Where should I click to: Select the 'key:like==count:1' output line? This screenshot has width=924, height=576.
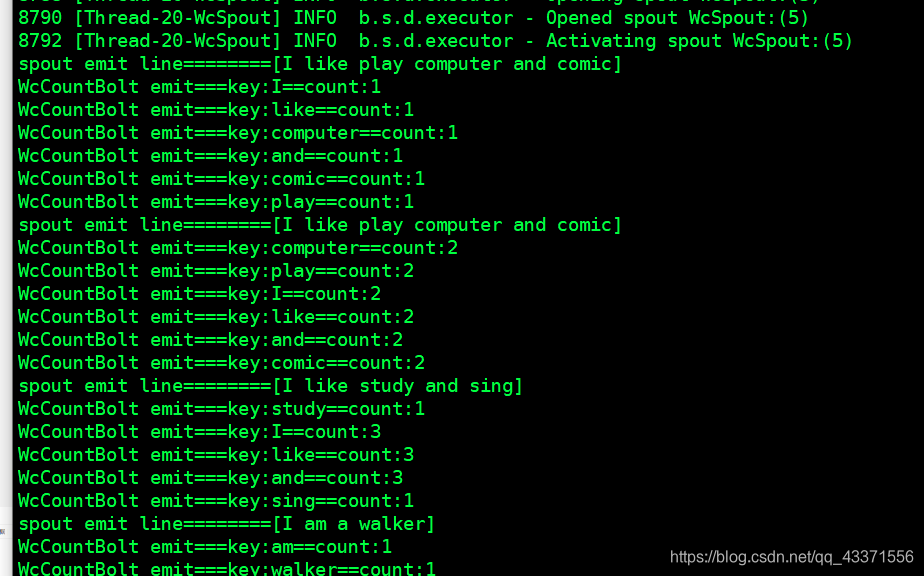click(216, 110)
